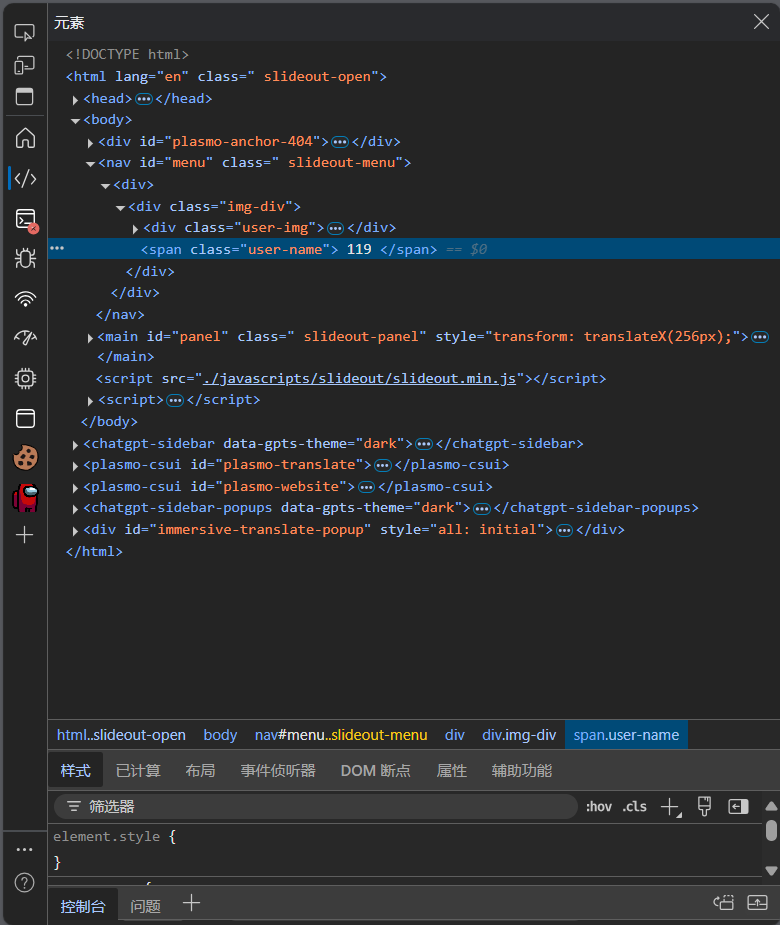Expand quick view panel upward icon
Image resolution: width=780 pixels, height=925 pixels.
757,903
